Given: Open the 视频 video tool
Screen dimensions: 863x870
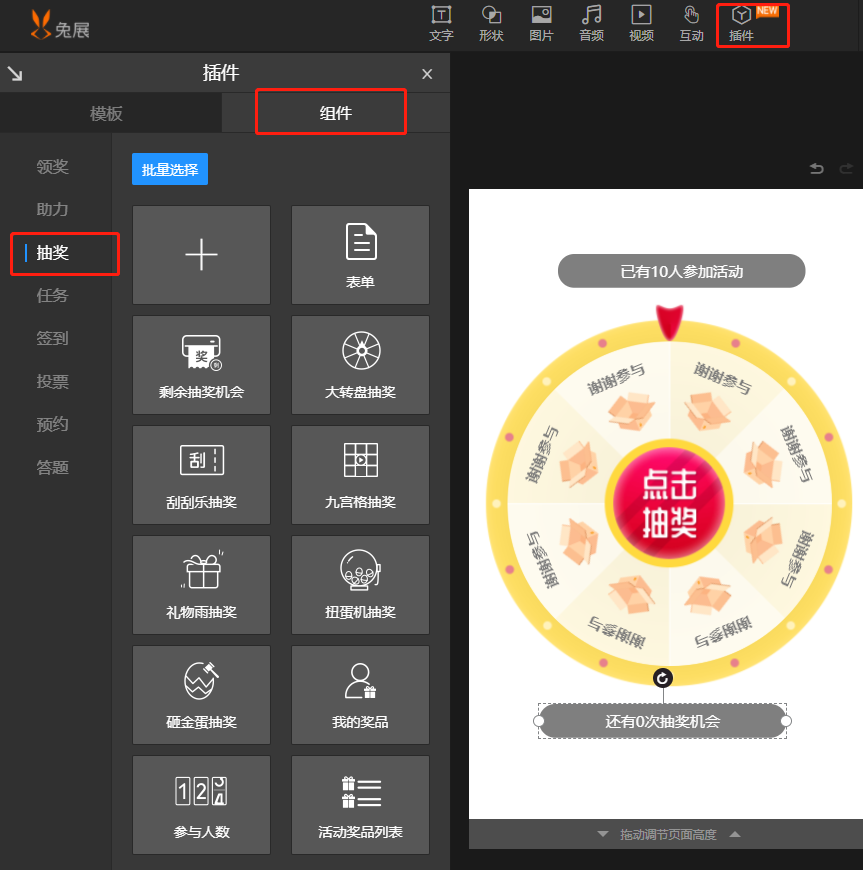Looking at the screenshot, I should 641,24.
